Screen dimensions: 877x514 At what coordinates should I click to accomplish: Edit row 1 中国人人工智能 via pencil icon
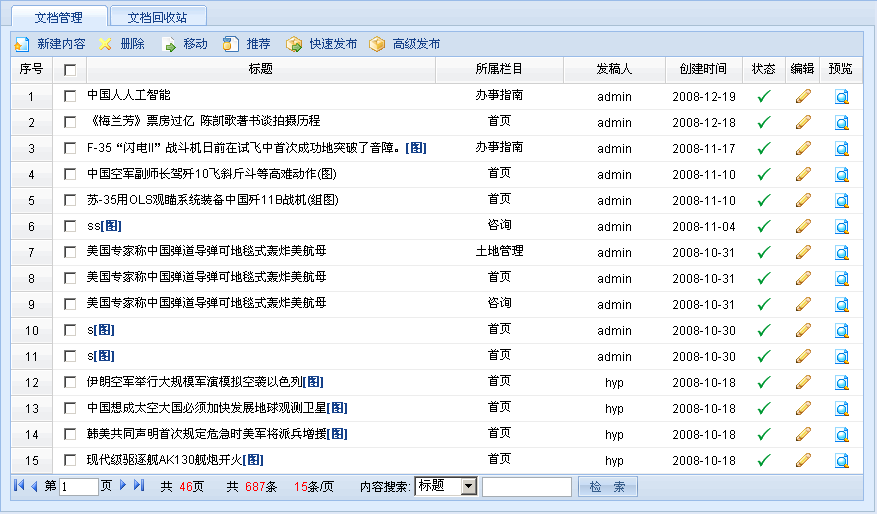tap(803, 96)
